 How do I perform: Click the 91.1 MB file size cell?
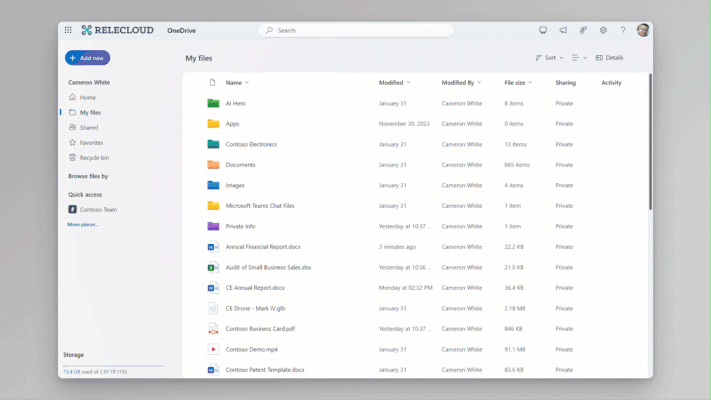click(x=515, y=349)
